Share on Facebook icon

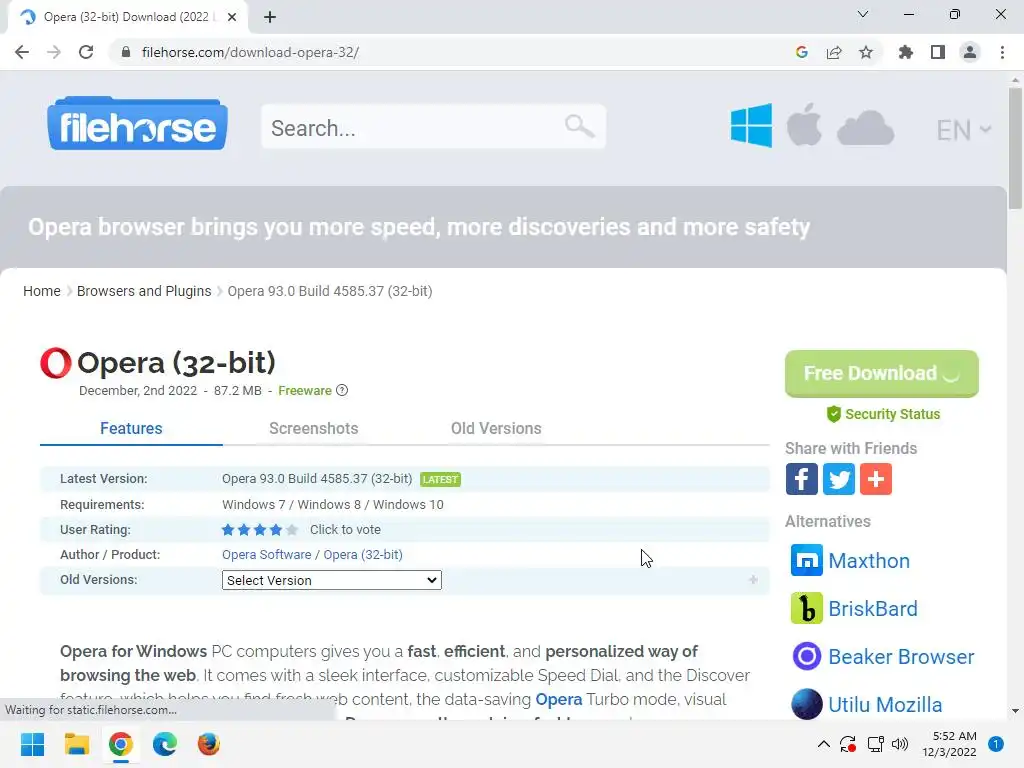point(801,479)
